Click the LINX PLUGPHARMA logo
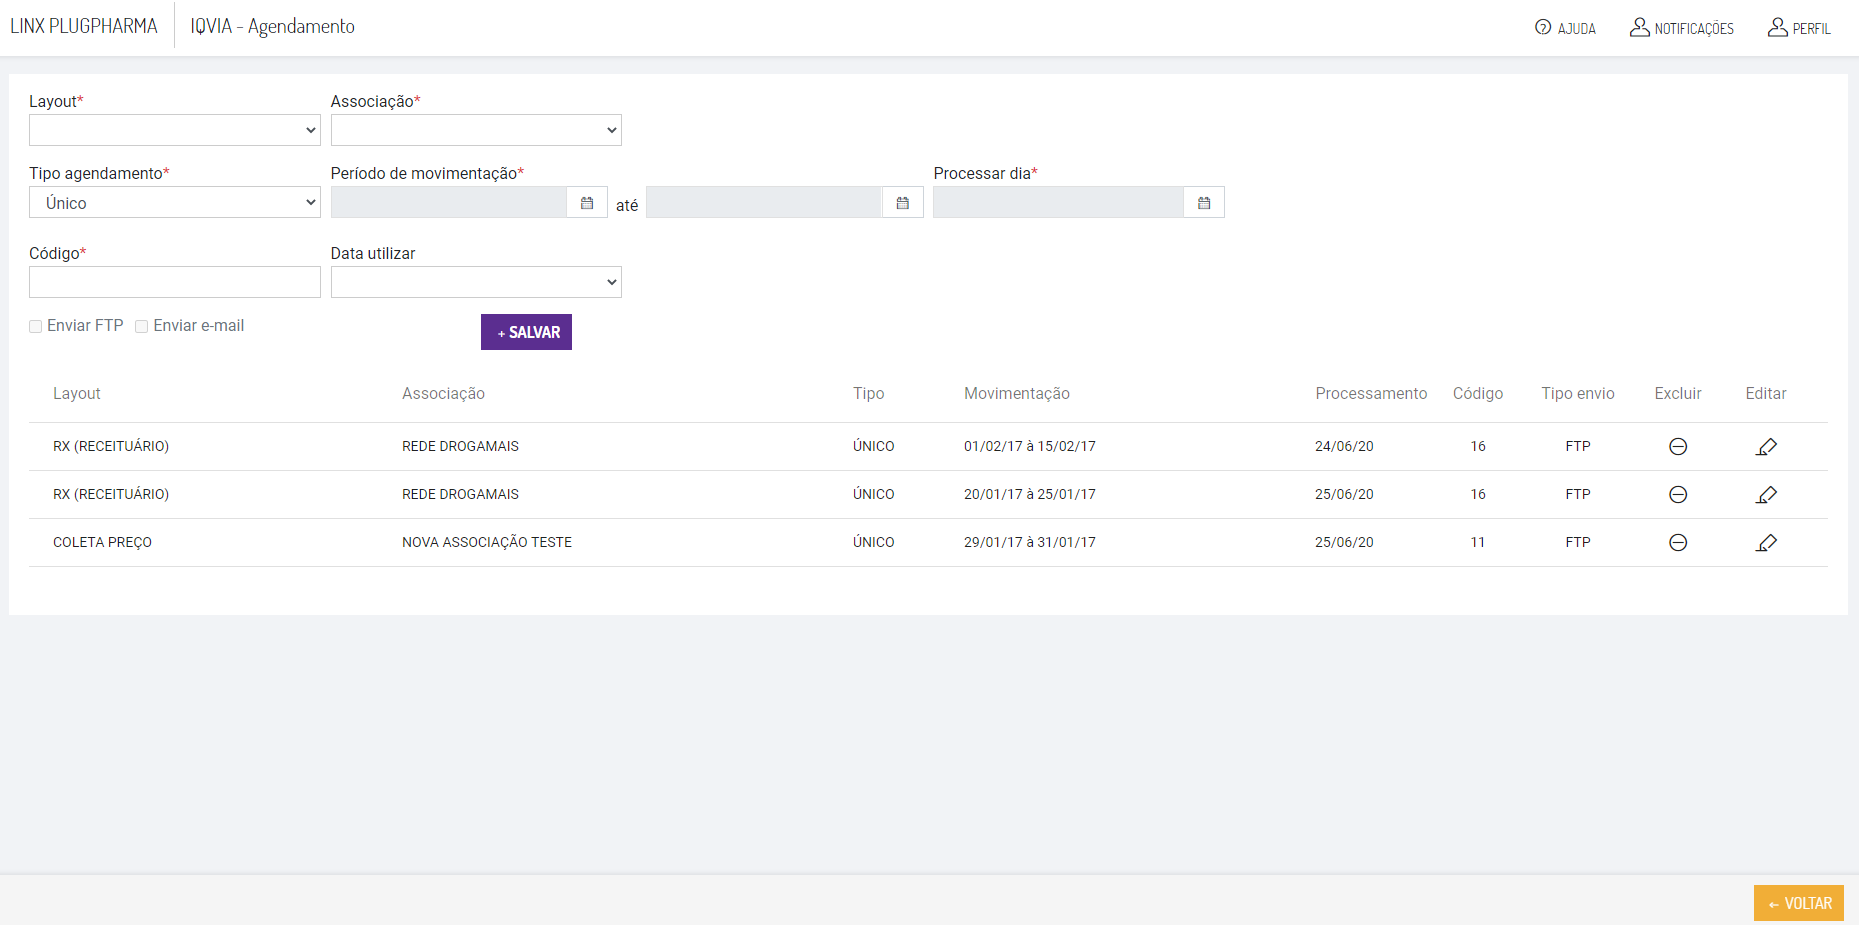Viewport: 1859px width, 925px height. point(84,26)
